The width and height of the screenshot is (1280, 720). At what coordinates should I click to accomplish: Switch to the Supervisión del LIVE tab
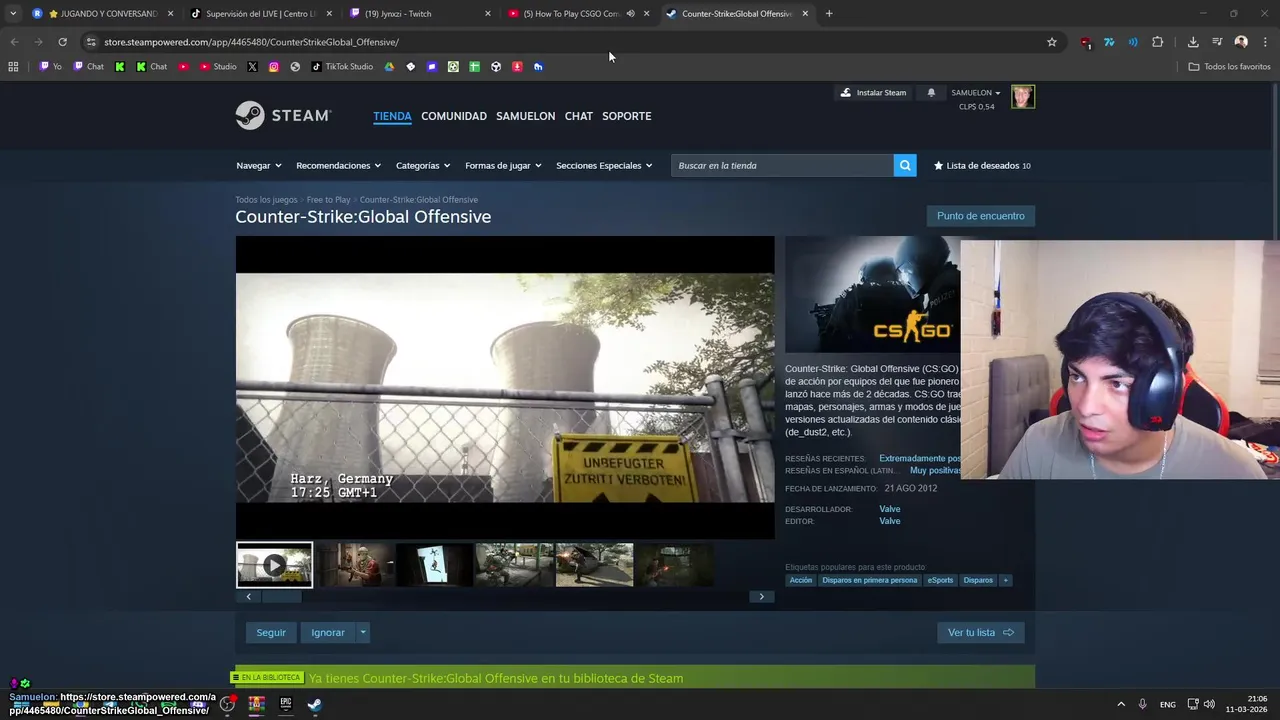point(262,14)
